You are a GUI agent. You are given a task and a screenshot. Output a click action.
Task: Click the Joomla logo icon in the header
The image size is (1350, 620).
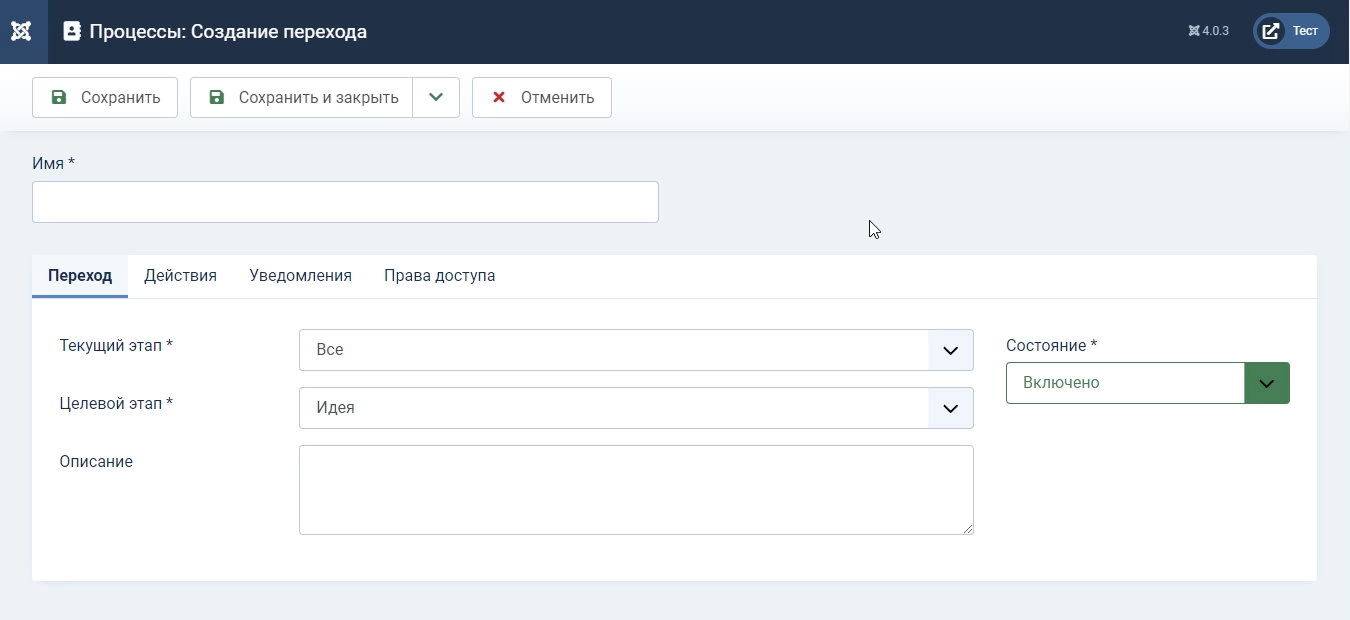pos(21,31)
